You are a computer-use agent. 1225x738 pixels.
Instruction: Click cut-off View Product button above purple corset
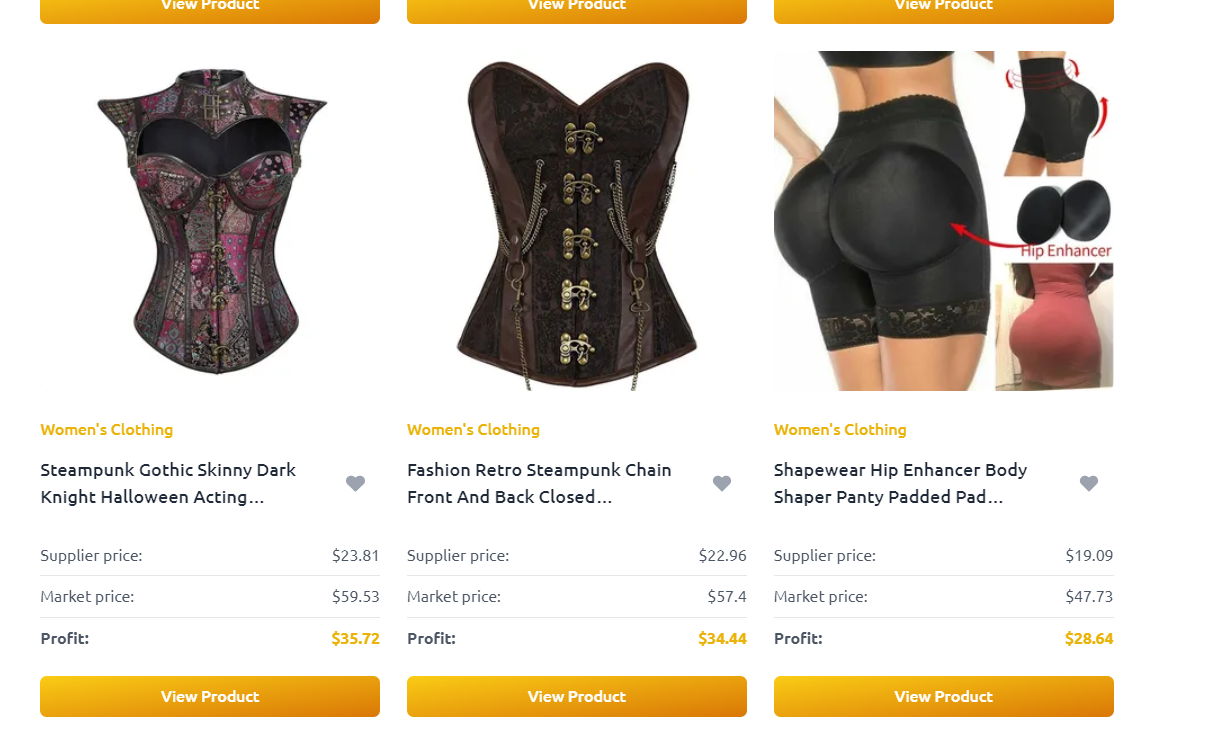click(x=210, y=11)
